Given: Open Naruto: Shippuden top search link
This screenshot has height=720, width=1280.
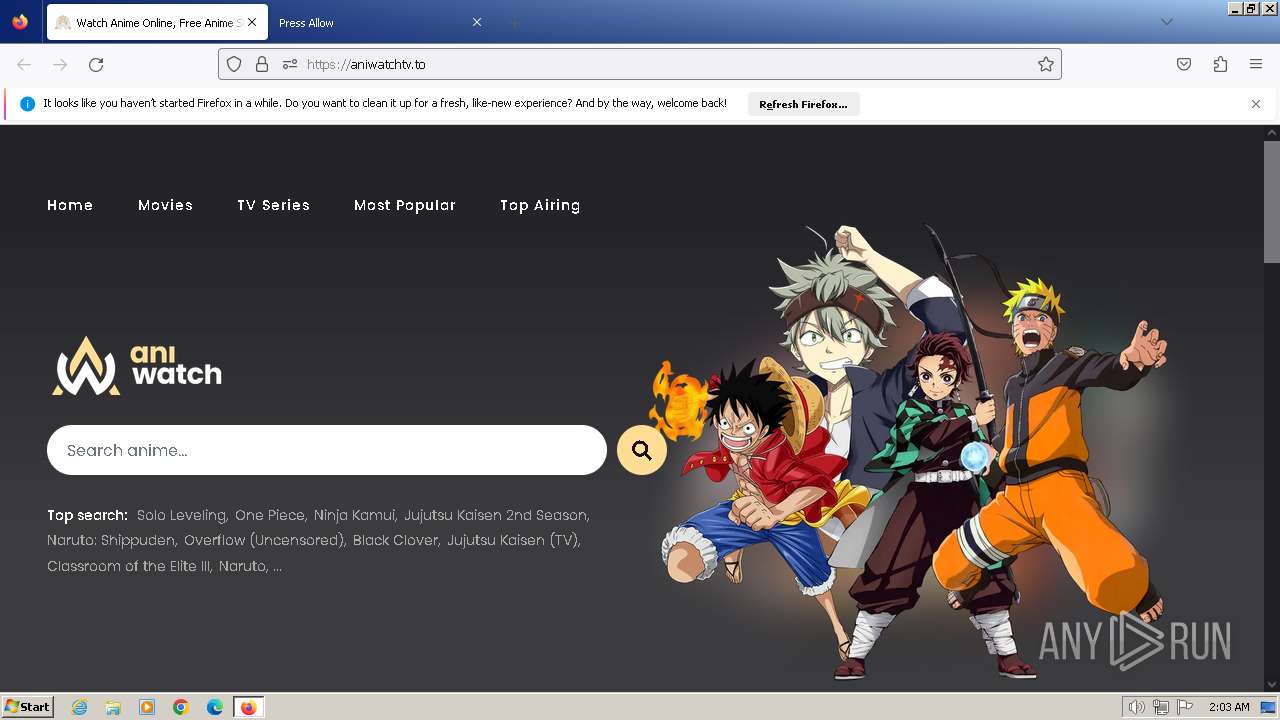Looking at the screenshot, I should pyautogui.click(x=112, y=540).
